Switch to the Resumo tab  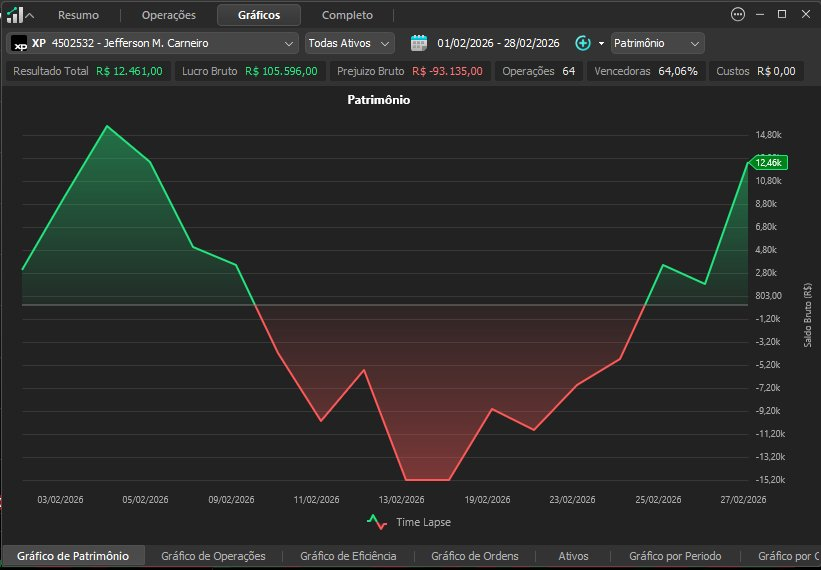[78, 15]
